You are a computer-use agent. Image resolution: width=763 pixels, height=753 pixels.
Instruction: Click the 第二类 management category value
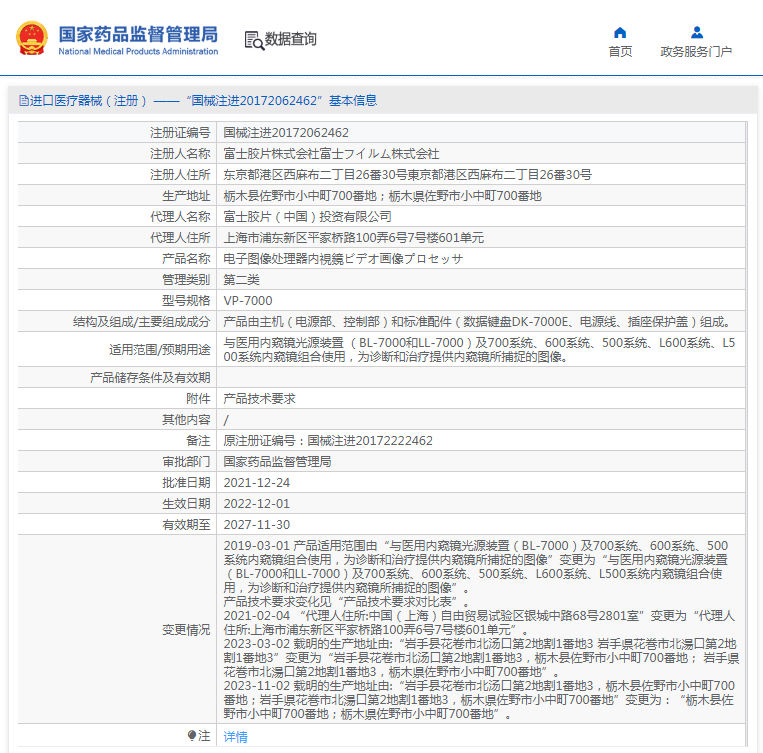pos(241,280)
